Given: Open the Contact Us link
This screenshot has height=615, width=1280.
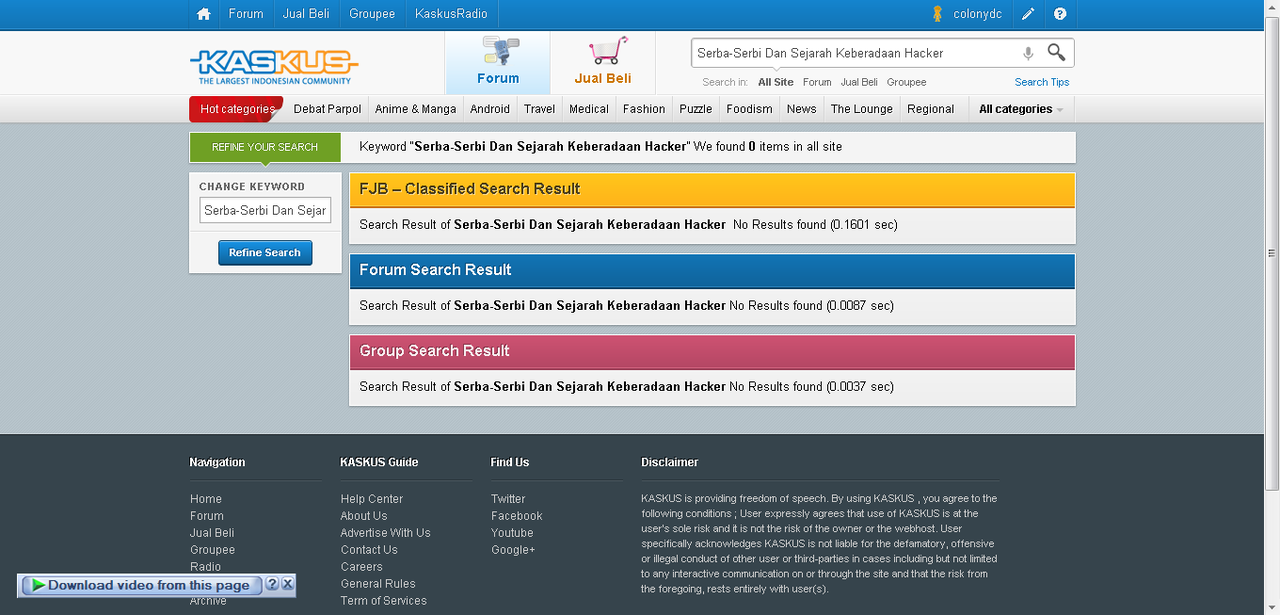Looking at the screenshot, I should pyautogui.click(x=369, y=550).
